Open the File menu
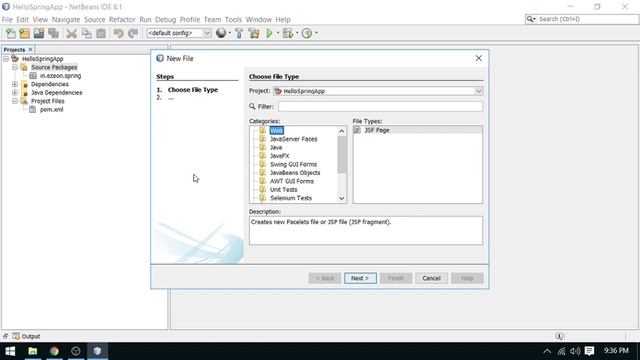This screenshot has width=640, height=360. tap(7, 20)
